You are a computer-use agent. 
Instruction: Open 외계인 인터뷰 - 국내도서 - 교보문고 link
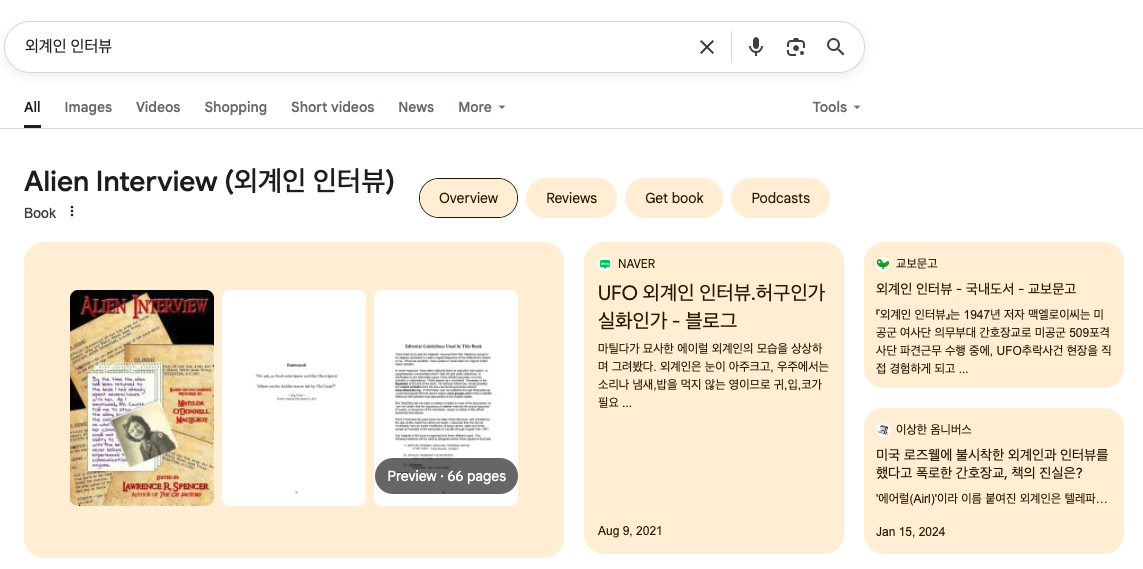(976, 289)
